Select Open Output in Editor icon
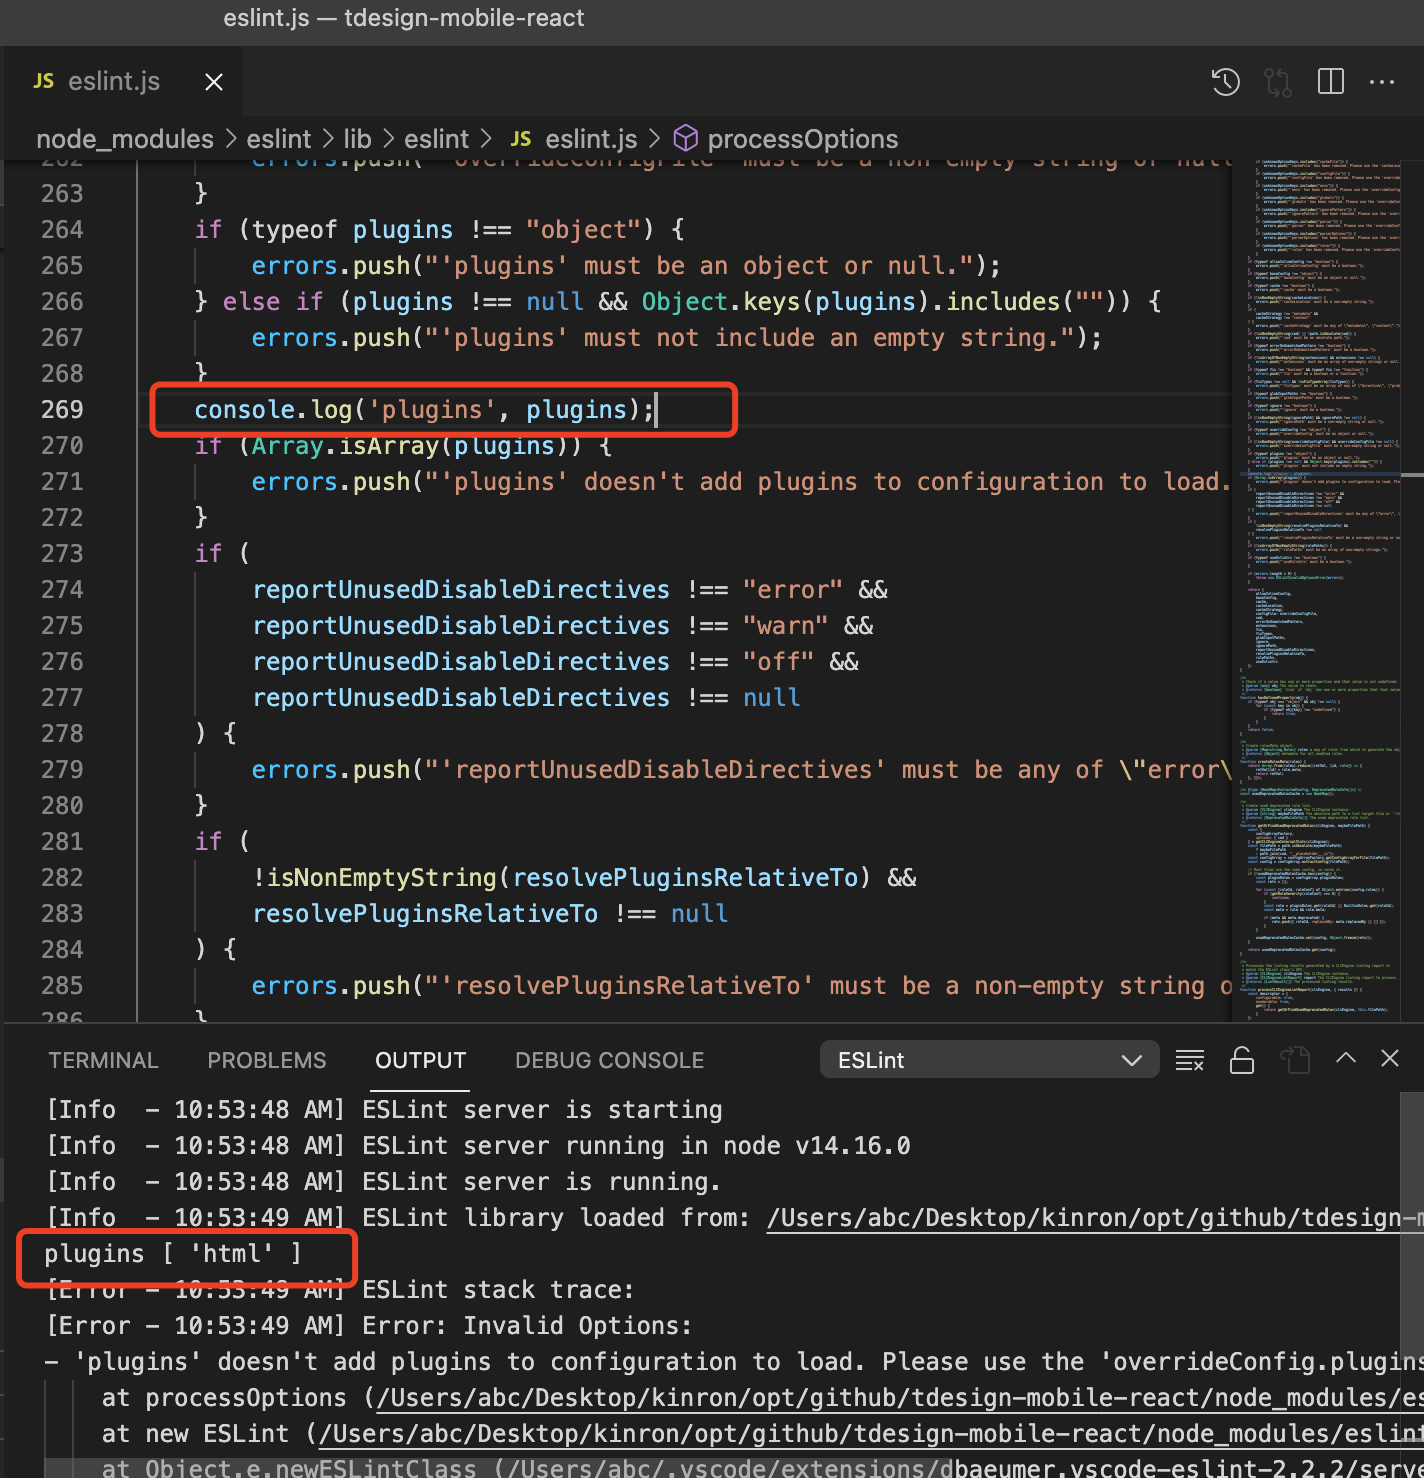Image resolution: width=1424 pixels, height=1478 pixels. click(x=1297, y=1059)
